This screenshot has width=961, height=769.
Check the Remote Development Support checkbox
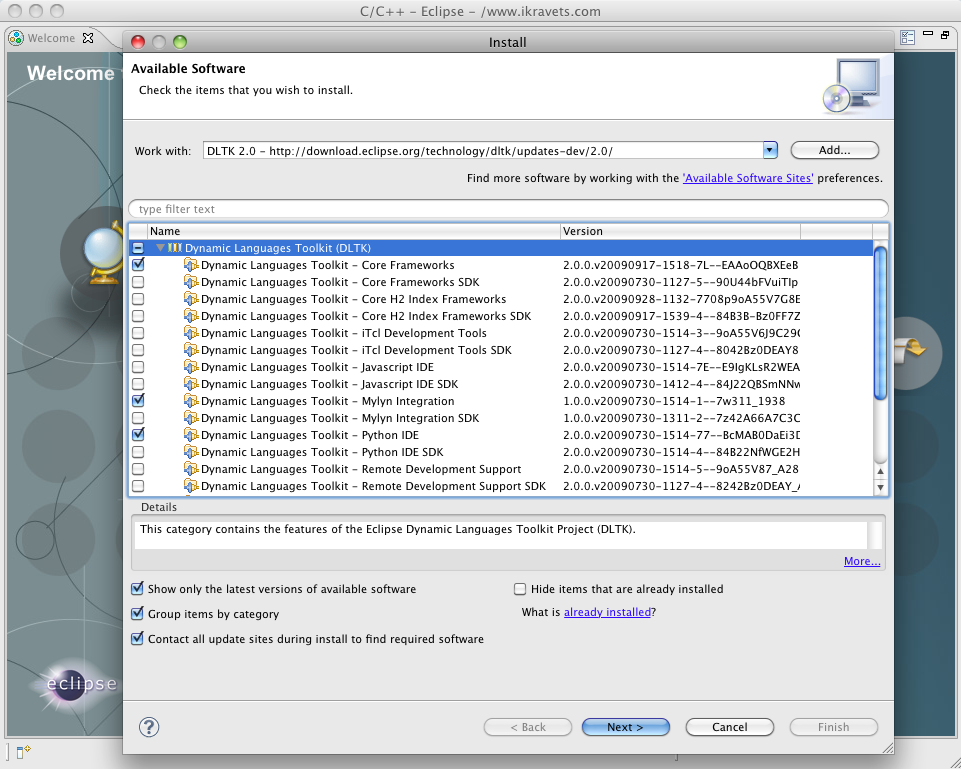pos(138,469)
